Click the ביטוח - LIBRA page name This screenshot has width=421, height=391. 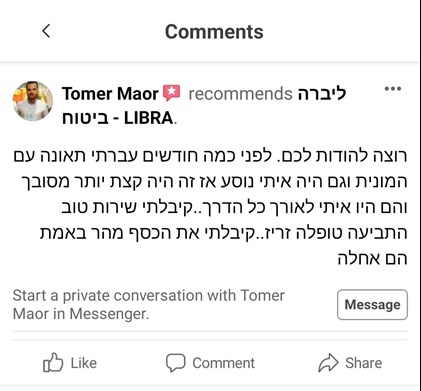(x=118, y=118)
